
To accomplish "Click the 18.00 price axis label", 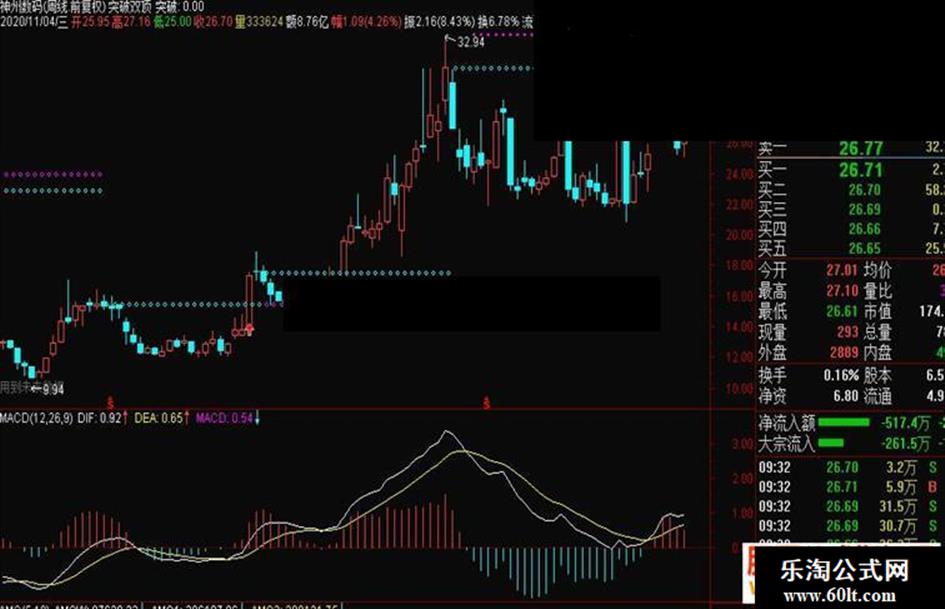I will [x=739, y=265].
